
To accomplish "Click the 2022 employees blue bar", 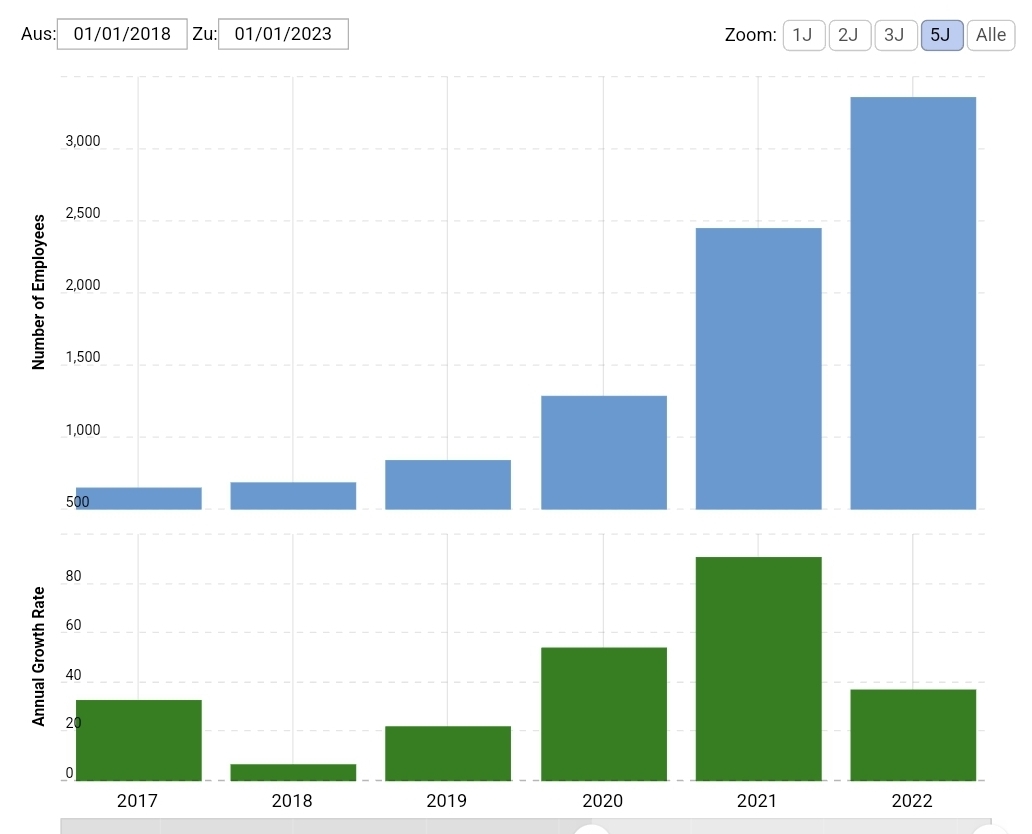I will coord(913,303).
